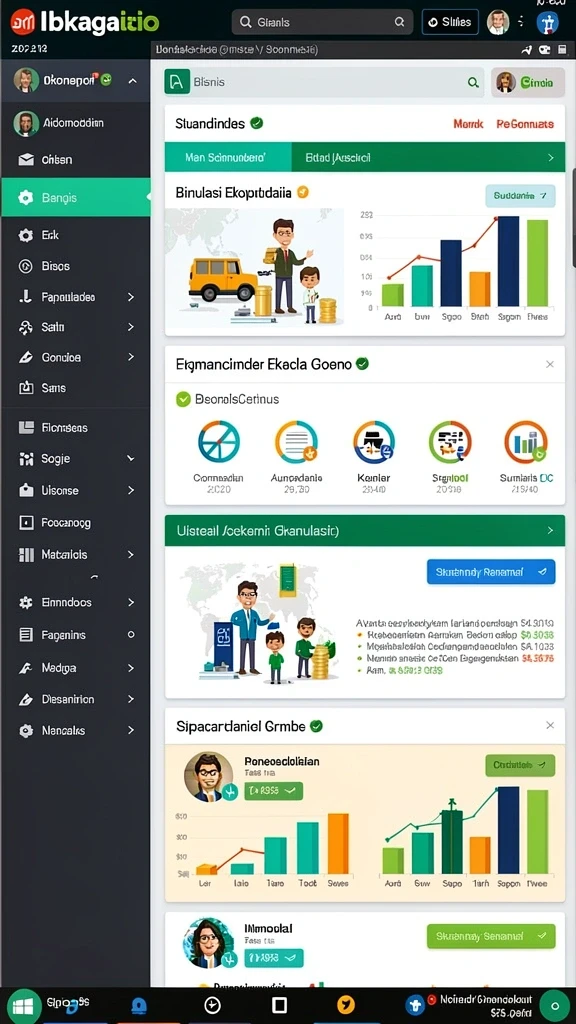Screen dimensions: 576x1024
Task: Toggle the Fagenins circle indicator
Action: (x=131, y=635)
